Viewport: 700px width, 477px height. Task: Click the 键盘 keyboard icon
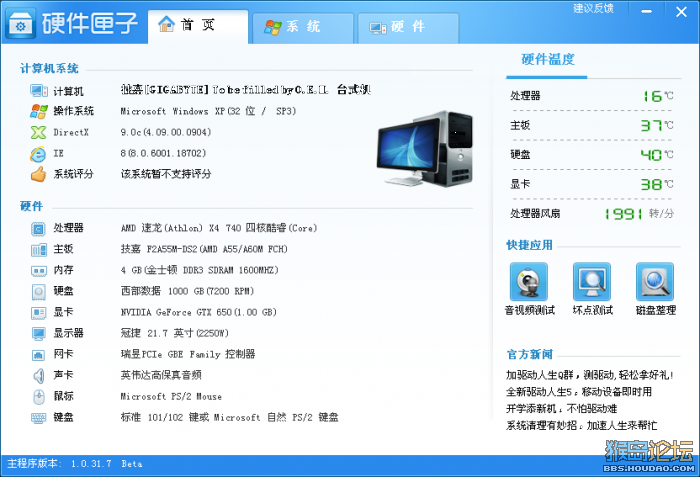click(38, 418)
